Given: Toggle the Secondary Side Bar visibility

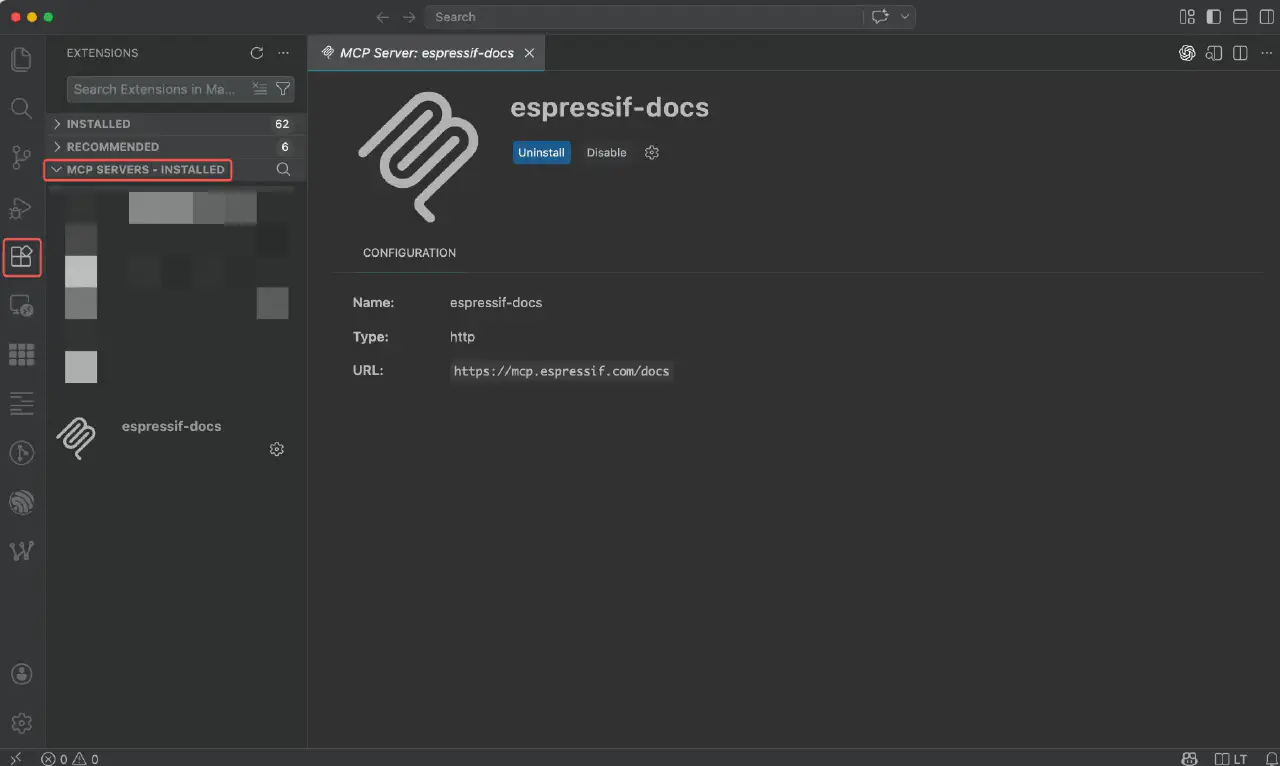Looking at the screenshot, I should pyautogui.click(x=1266, y=17).
